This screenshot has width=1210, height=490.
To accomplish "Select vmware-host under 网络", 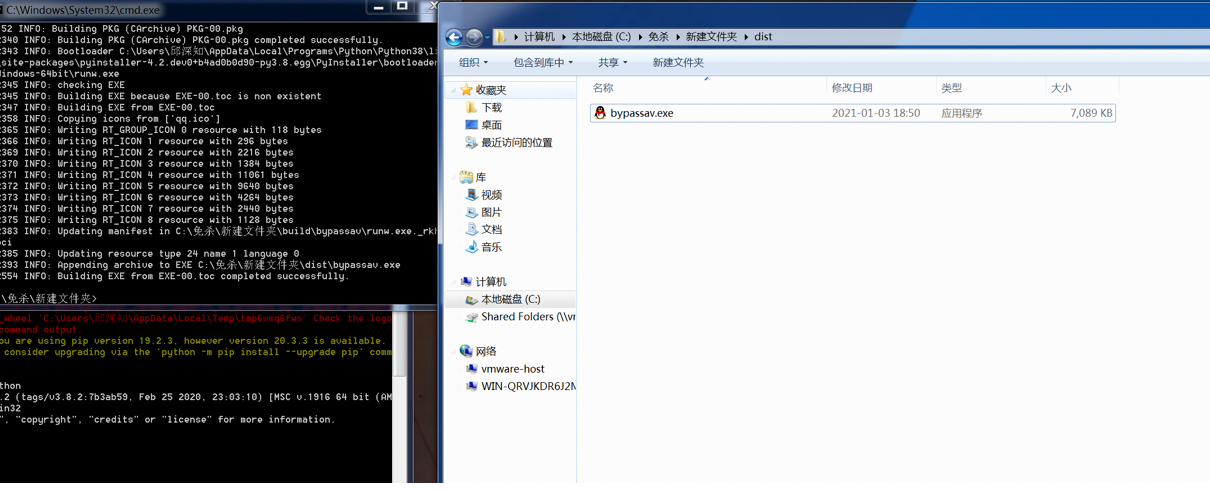I will 513,369.
